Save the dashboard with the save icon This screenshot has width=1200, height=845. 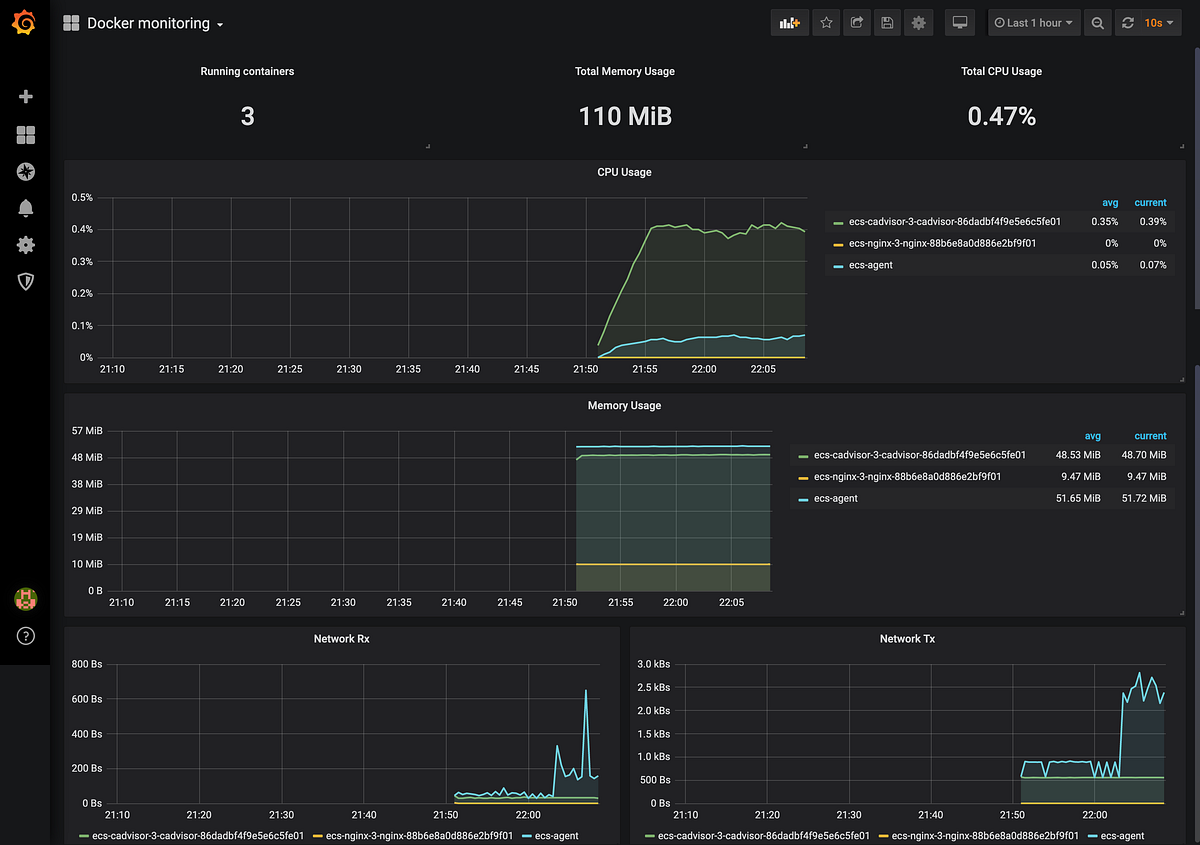click(887, 22)
